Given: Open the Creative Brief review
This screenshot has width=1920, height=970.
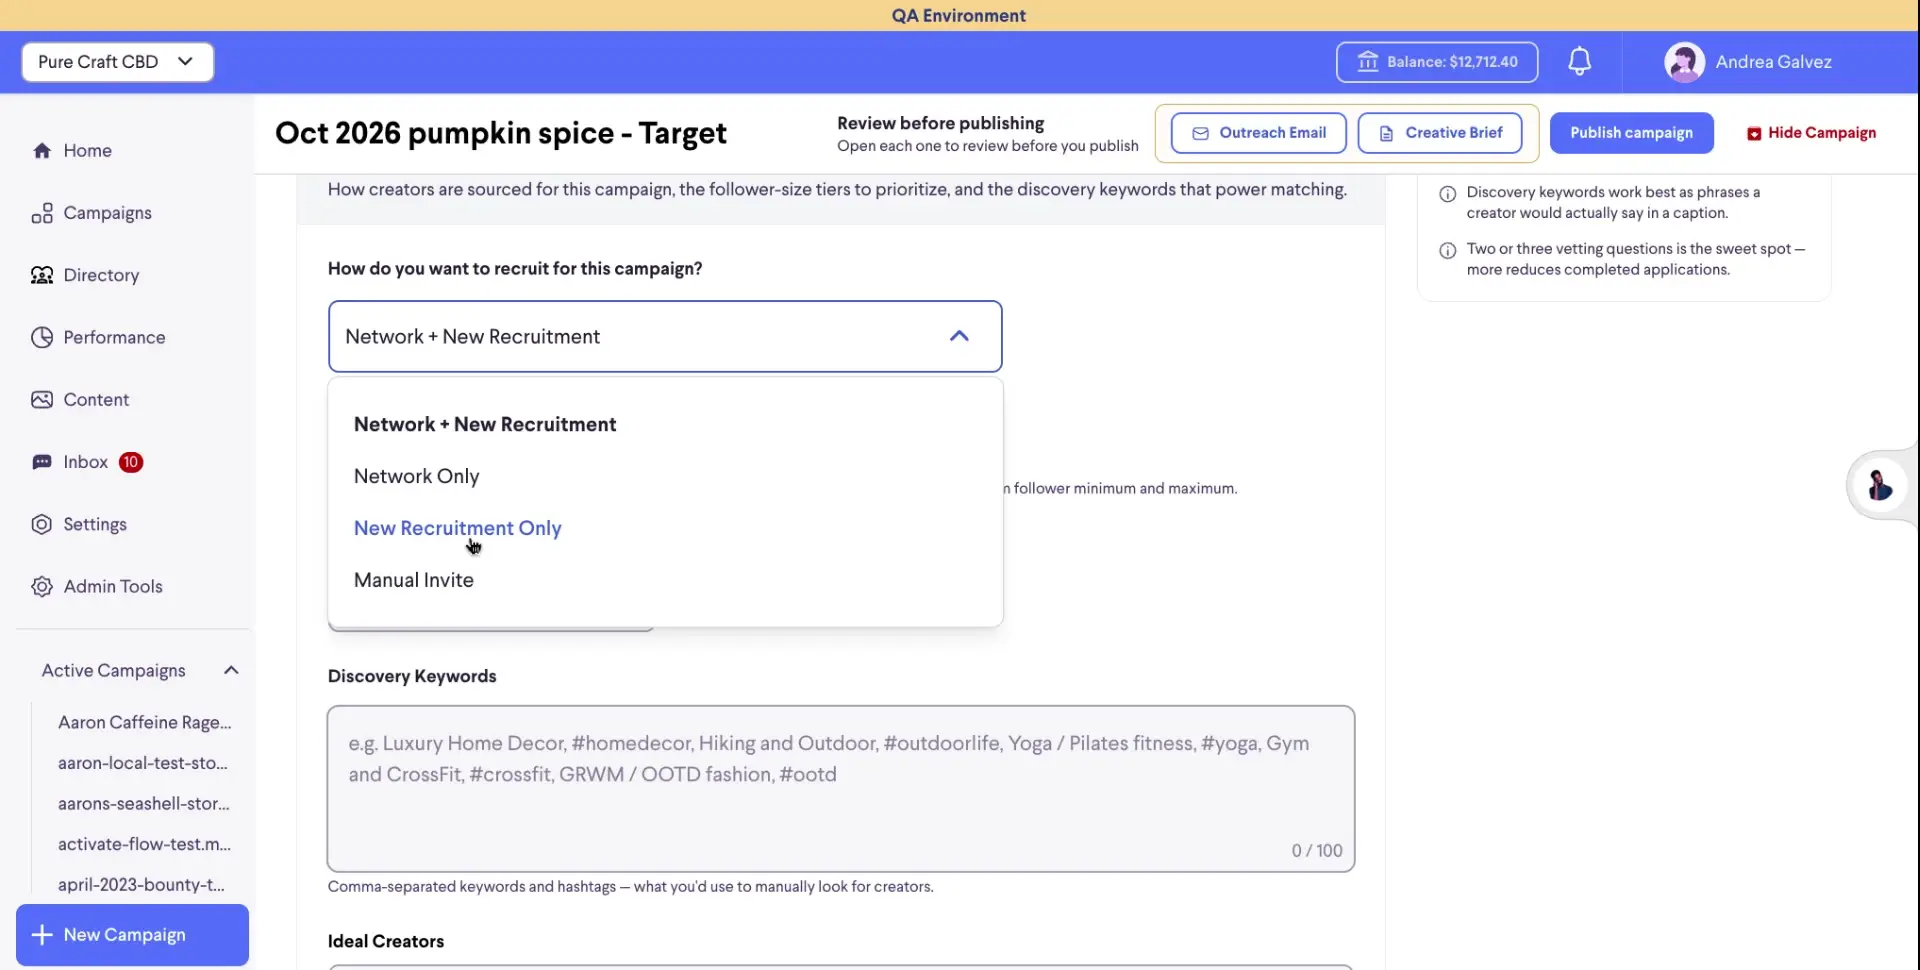Looking at the screenshot, I should 1440,133.
